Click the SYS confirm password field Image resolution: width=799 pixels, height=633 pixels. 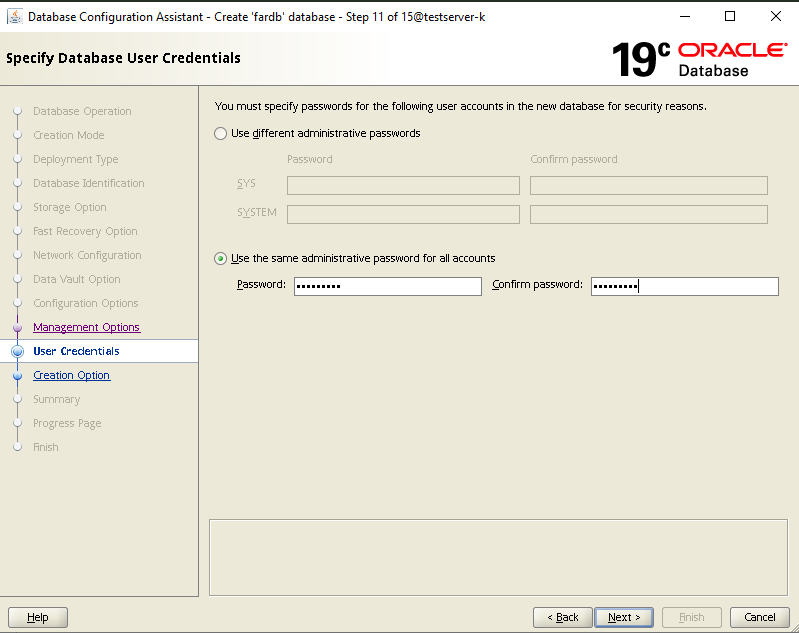point(649,186)
